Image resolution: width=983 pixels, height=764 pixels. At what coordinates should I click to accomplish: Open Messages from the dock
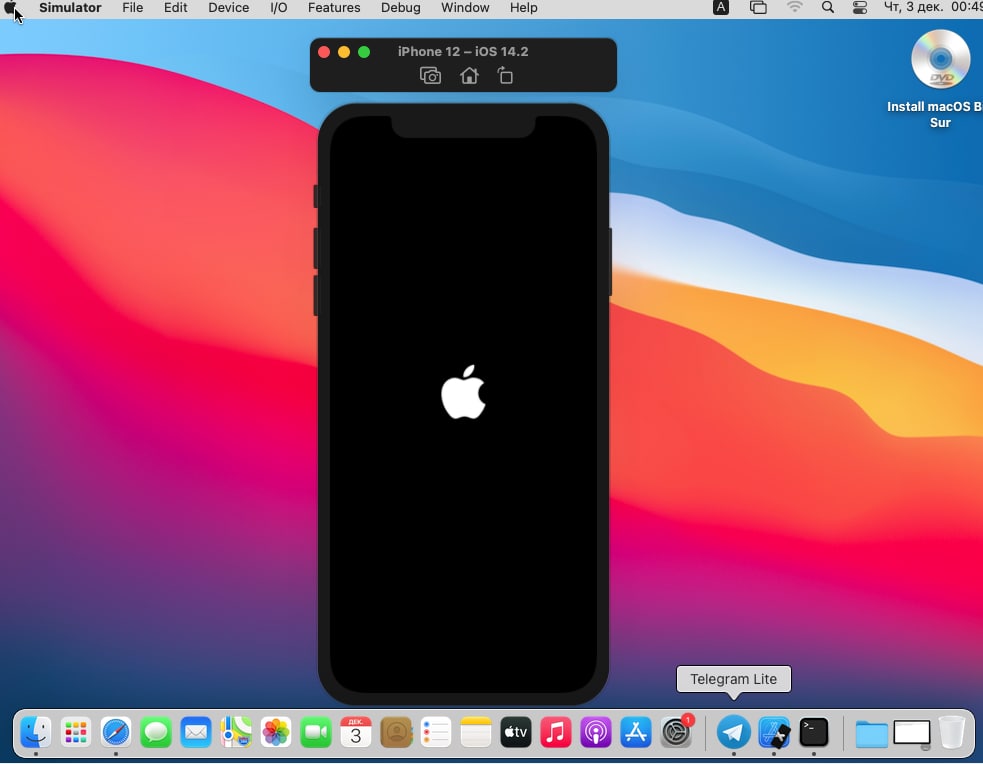[x=156, y=731]
